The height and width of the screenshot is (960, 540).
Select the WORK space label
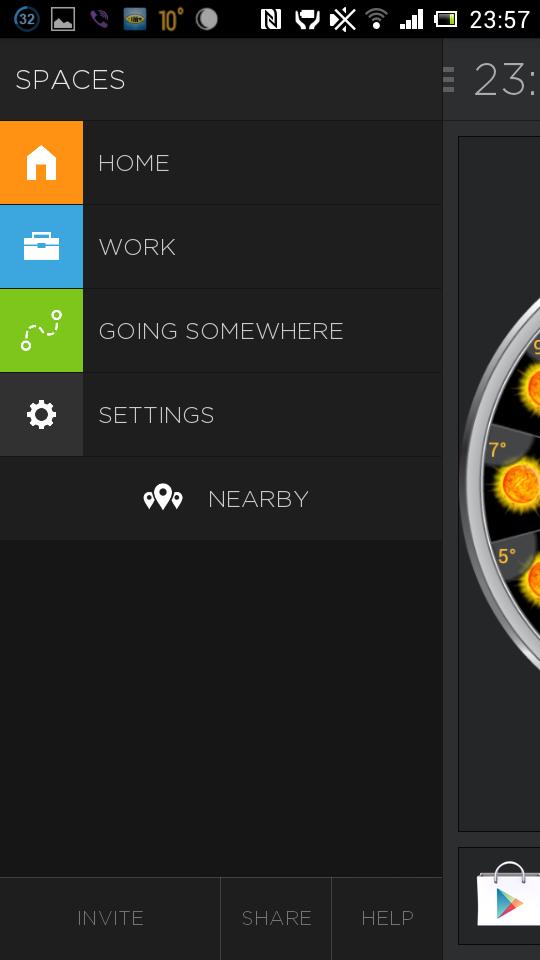coord(137,247)
